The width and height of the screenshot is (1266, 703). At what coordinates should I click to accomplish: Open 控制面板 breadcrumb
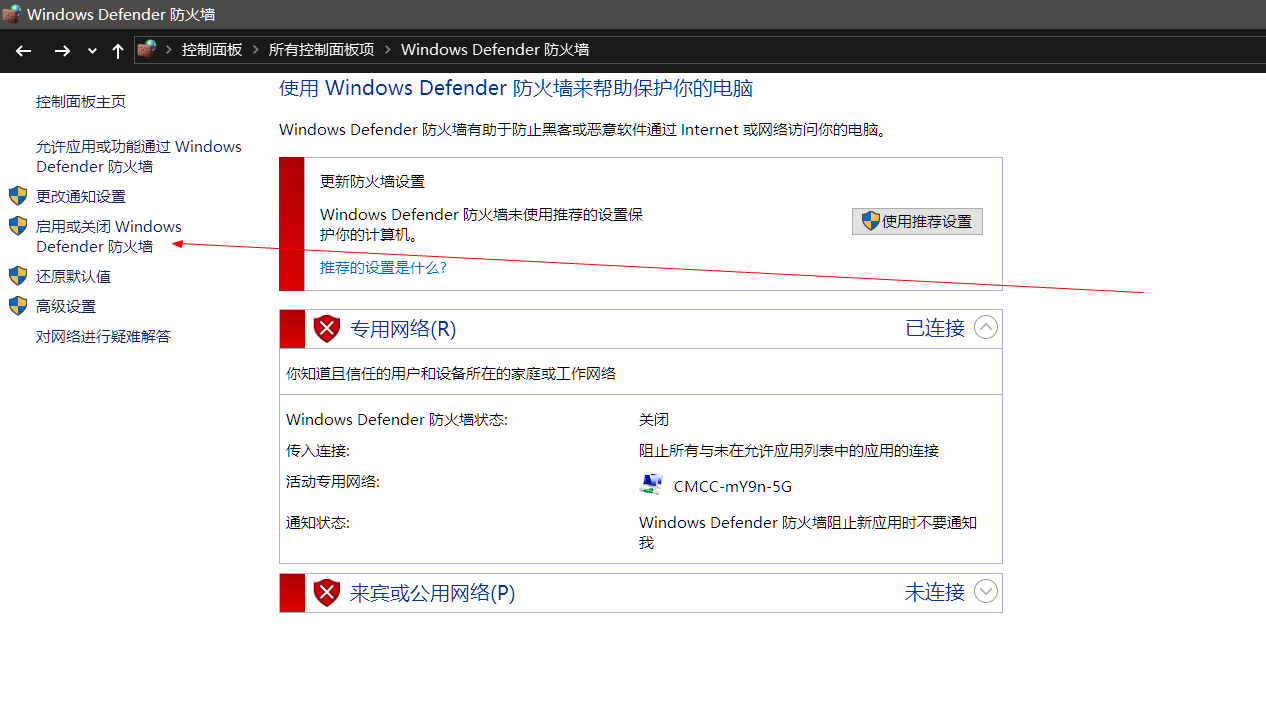[212, 49]
